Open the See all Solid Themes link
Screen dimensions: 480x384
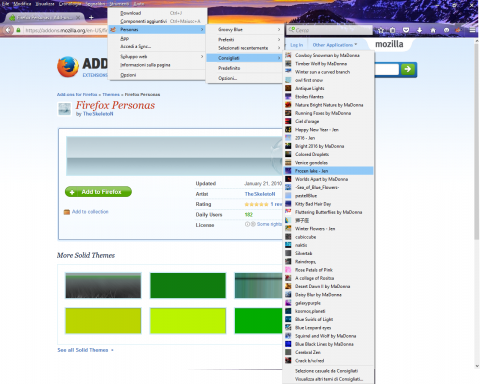(x=85, y=350)
